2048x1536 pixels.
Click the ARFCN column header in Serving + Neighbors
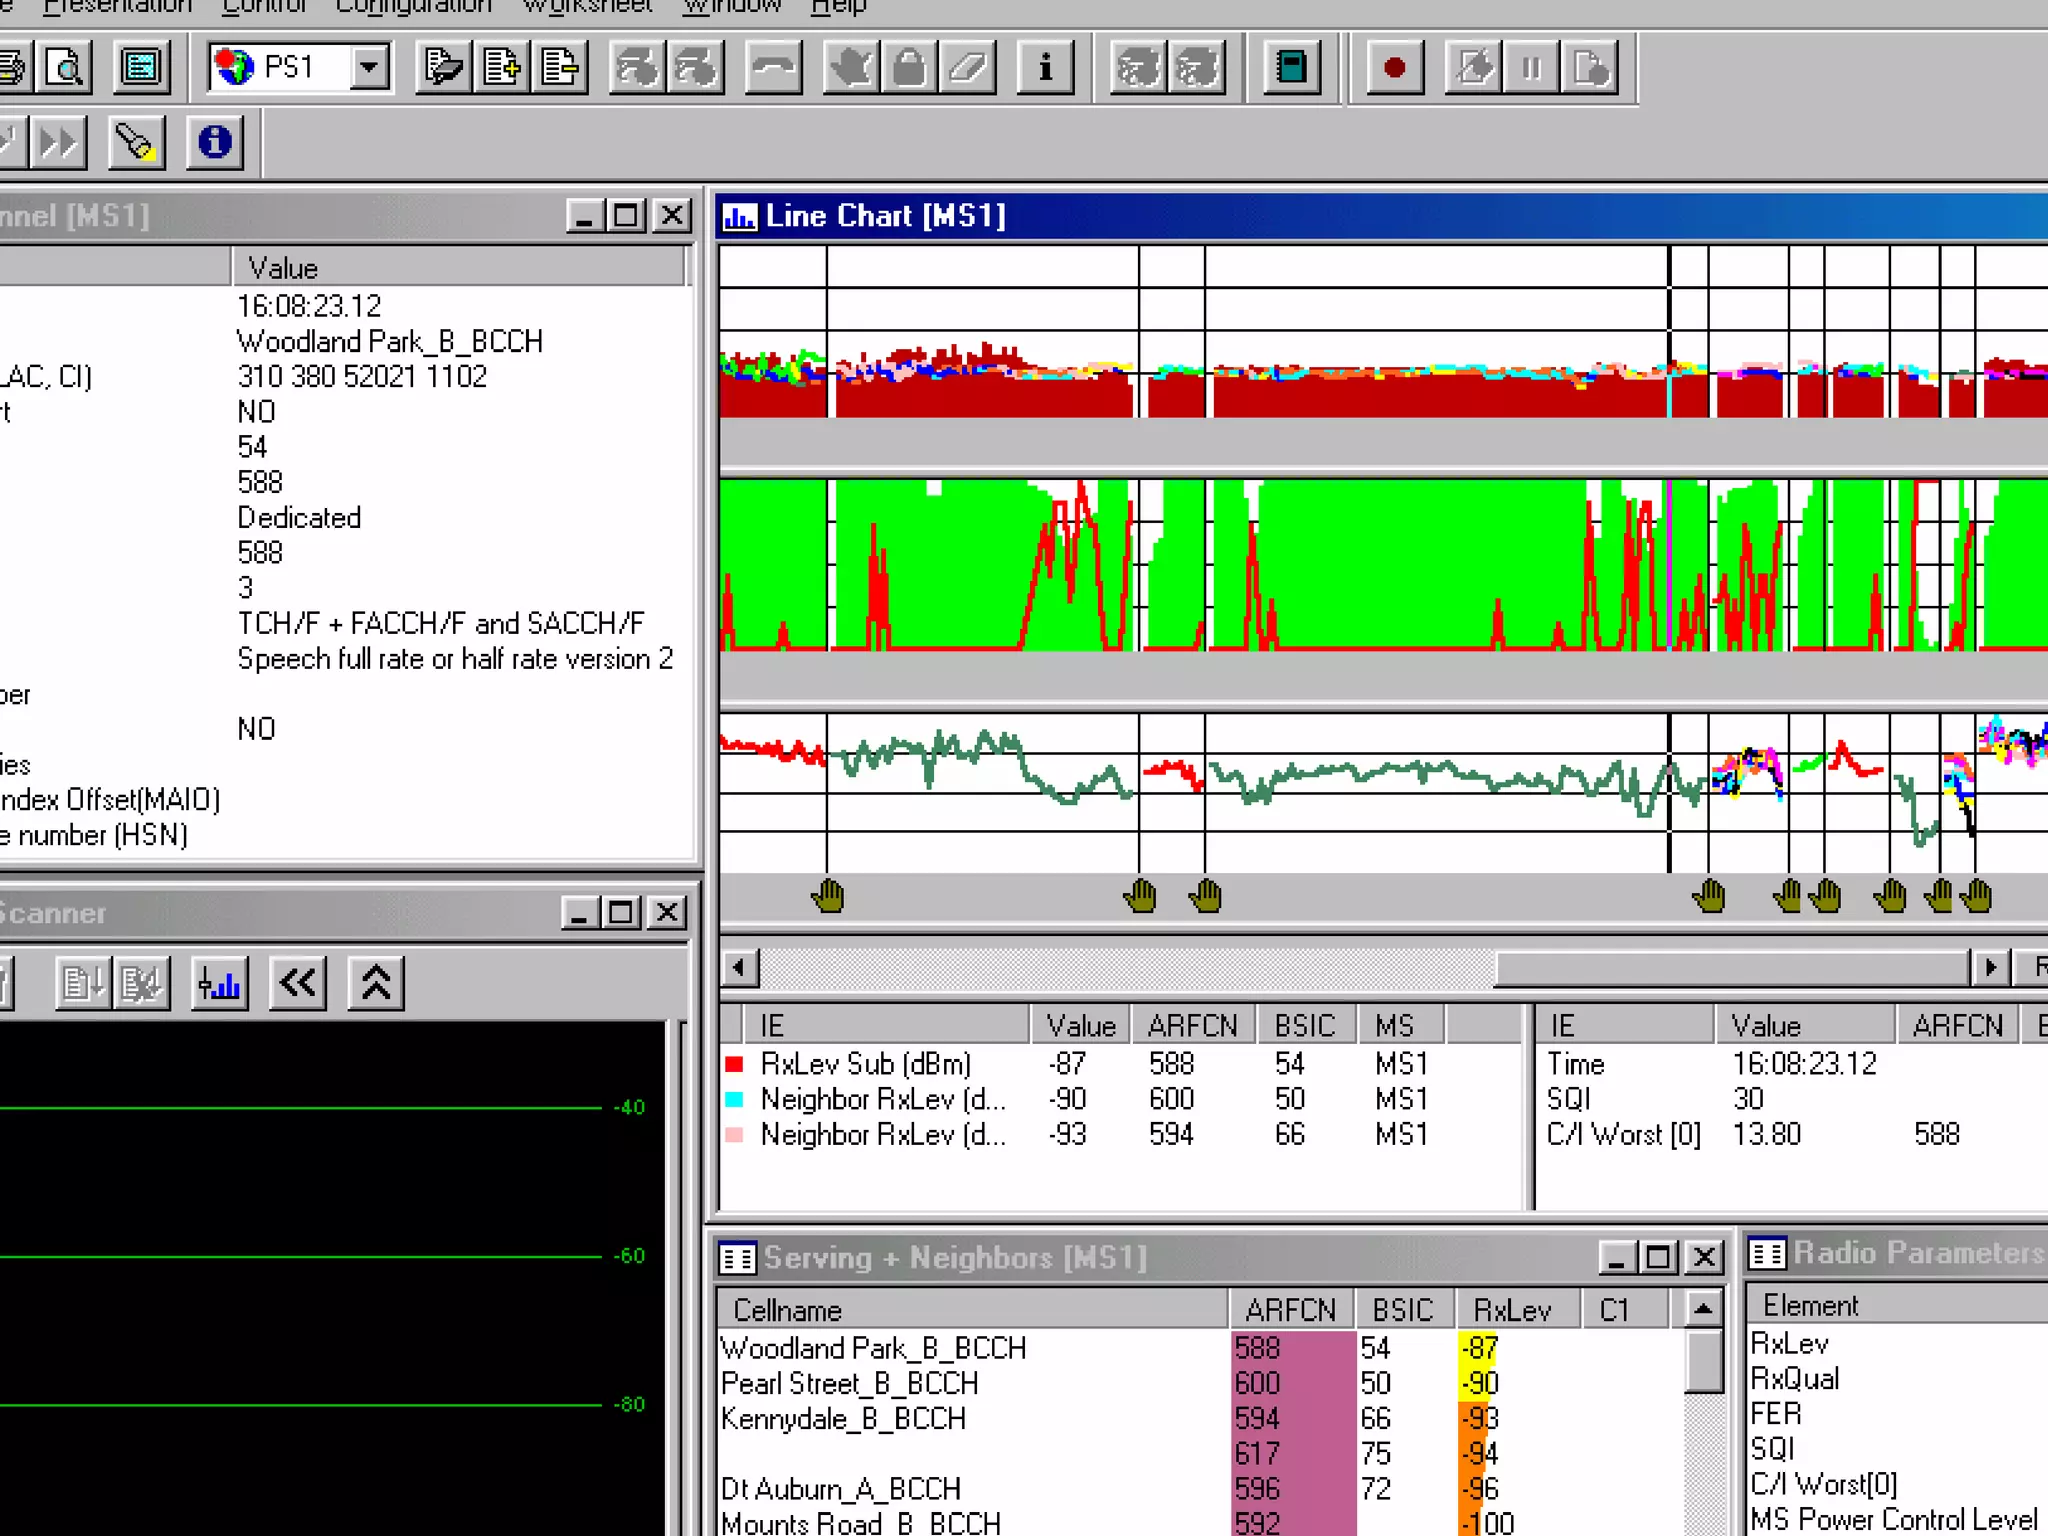[1290, 1310]
